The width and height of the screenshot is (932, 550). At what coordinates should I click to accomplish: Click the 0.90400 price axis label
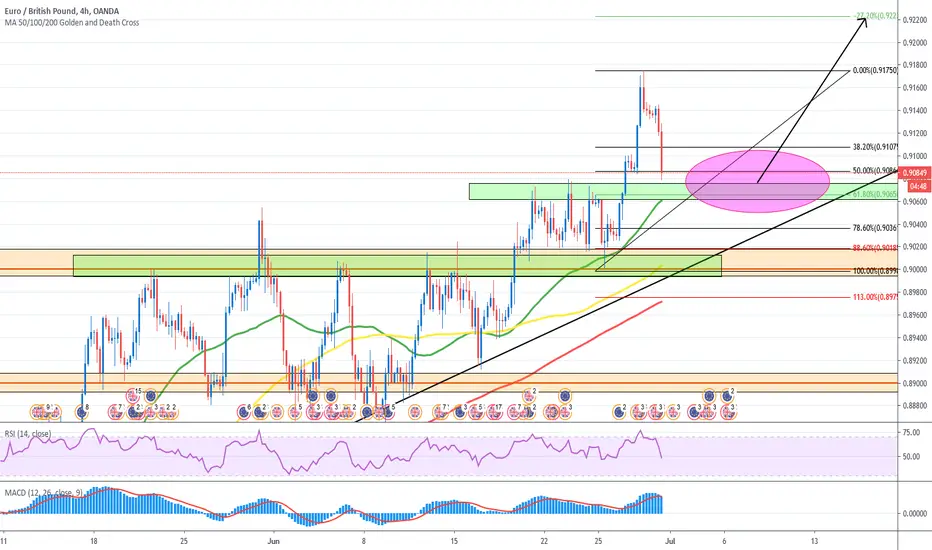pyautogui.click(x=915, y=224)
